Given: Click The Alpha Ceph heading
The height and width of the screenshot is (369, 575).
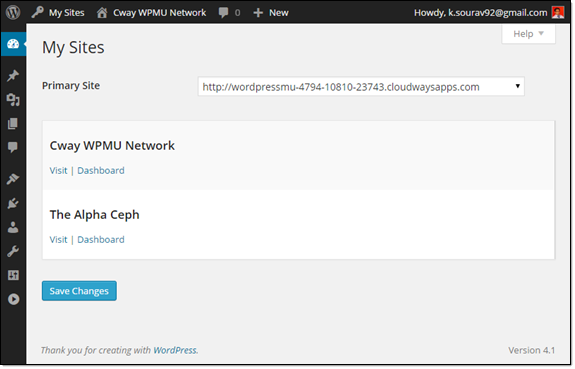Looking at the screenshot, I should [x=95, y=215].
